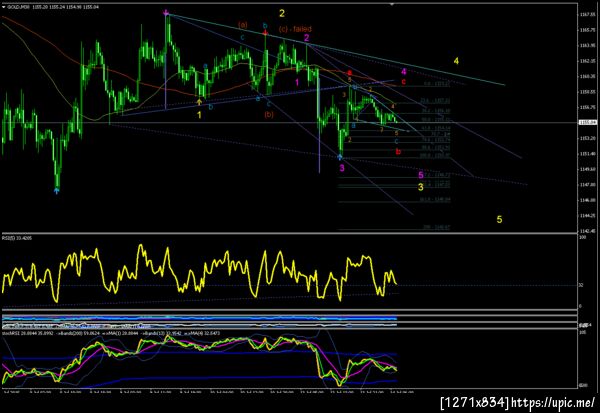Image resolution: width=600 pixels, height=413 pixels.
Task: Click the magenta wave 3 label
Action: 342,168
